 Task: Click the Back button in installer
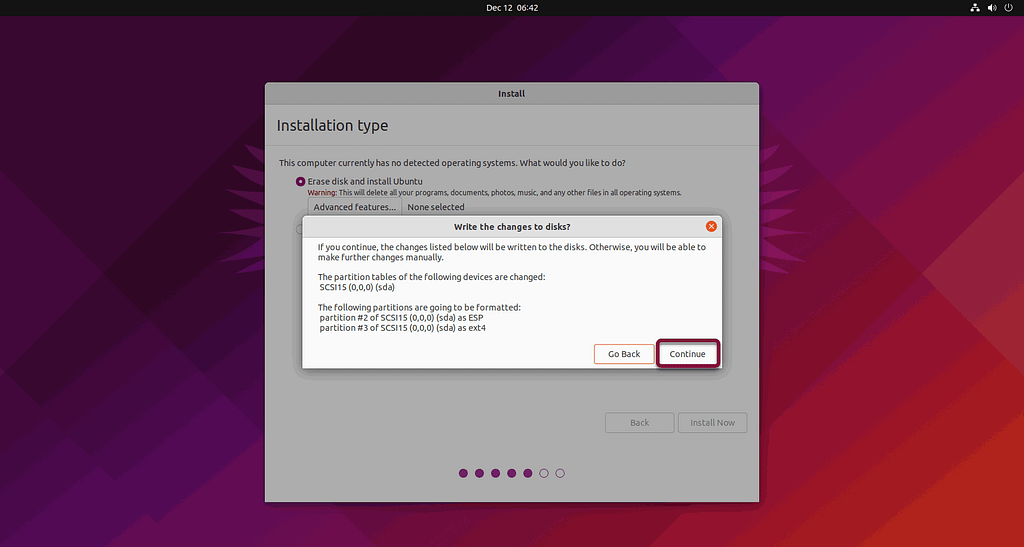click(639, 423)
